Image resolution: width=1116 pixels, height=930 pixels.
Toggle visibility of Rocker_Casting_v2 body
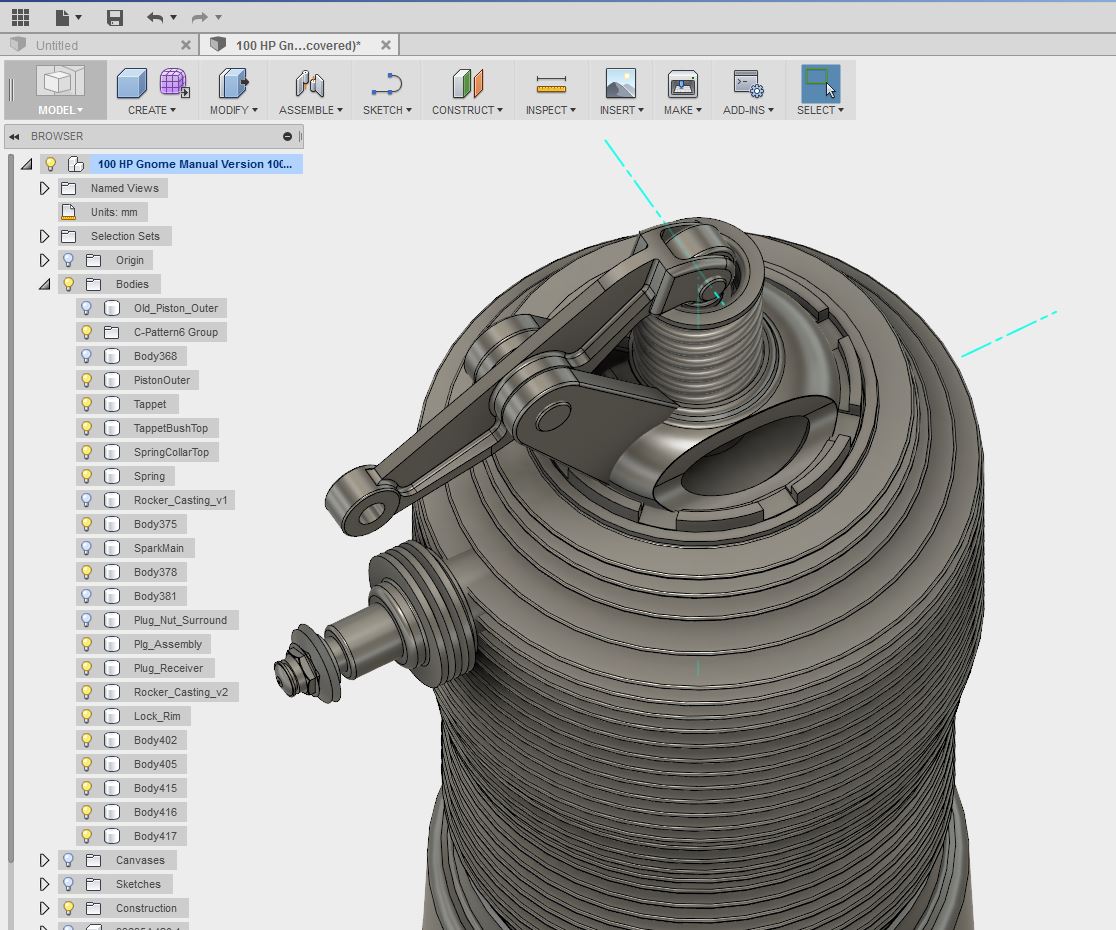click(x=87, y=692)
